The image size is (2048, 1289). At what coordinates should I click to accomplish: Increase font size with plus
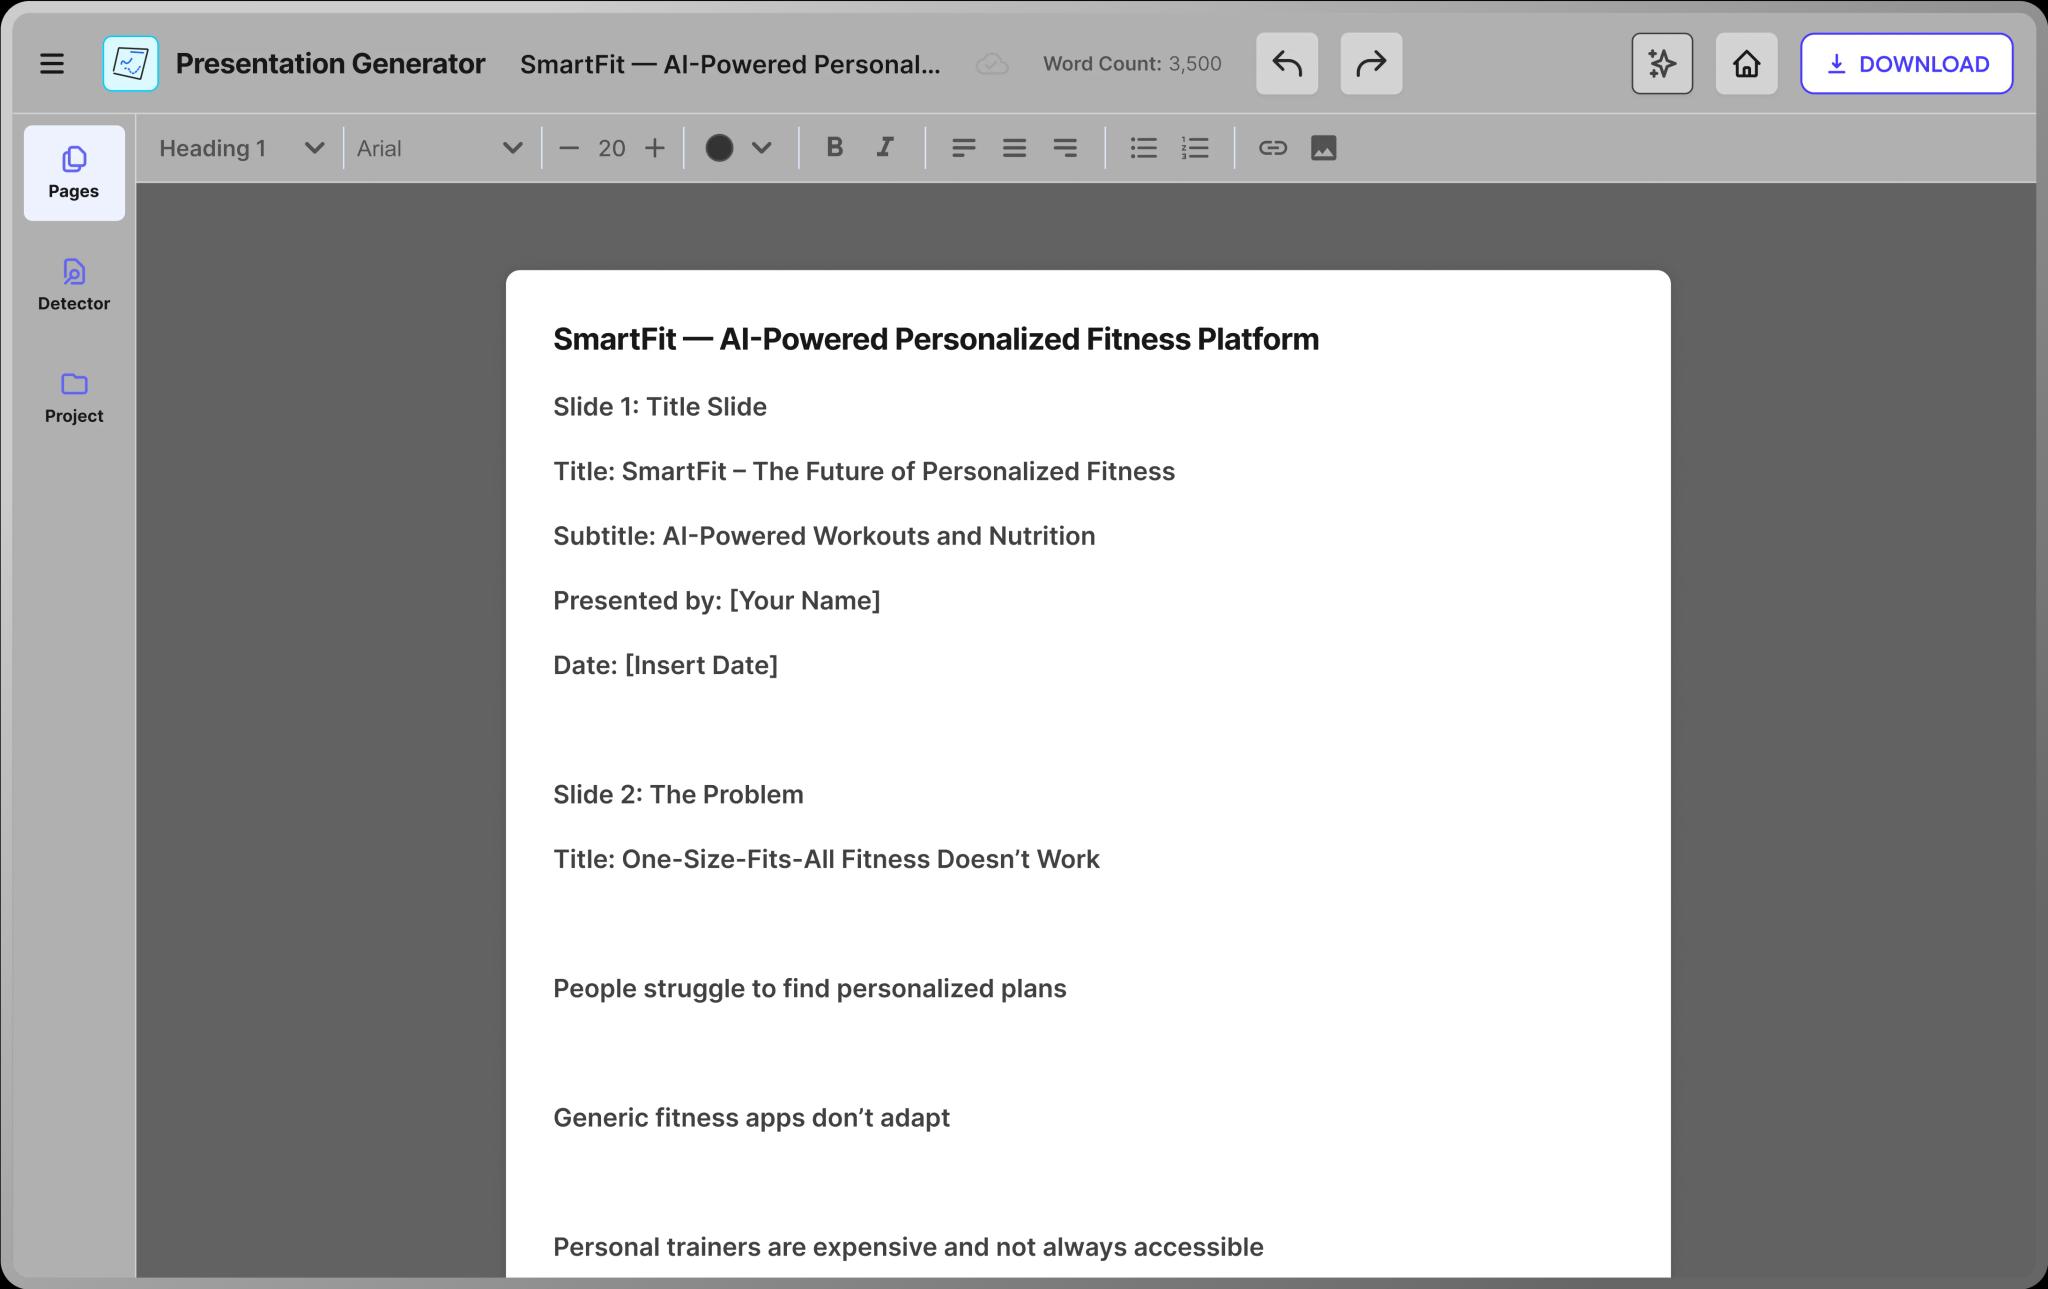pos(655,148)
